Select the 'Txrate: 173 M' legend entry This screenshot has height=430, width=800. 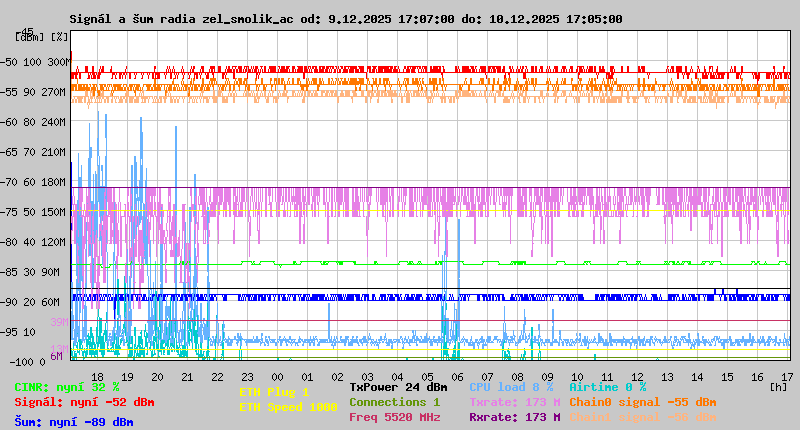pos(515,402)
